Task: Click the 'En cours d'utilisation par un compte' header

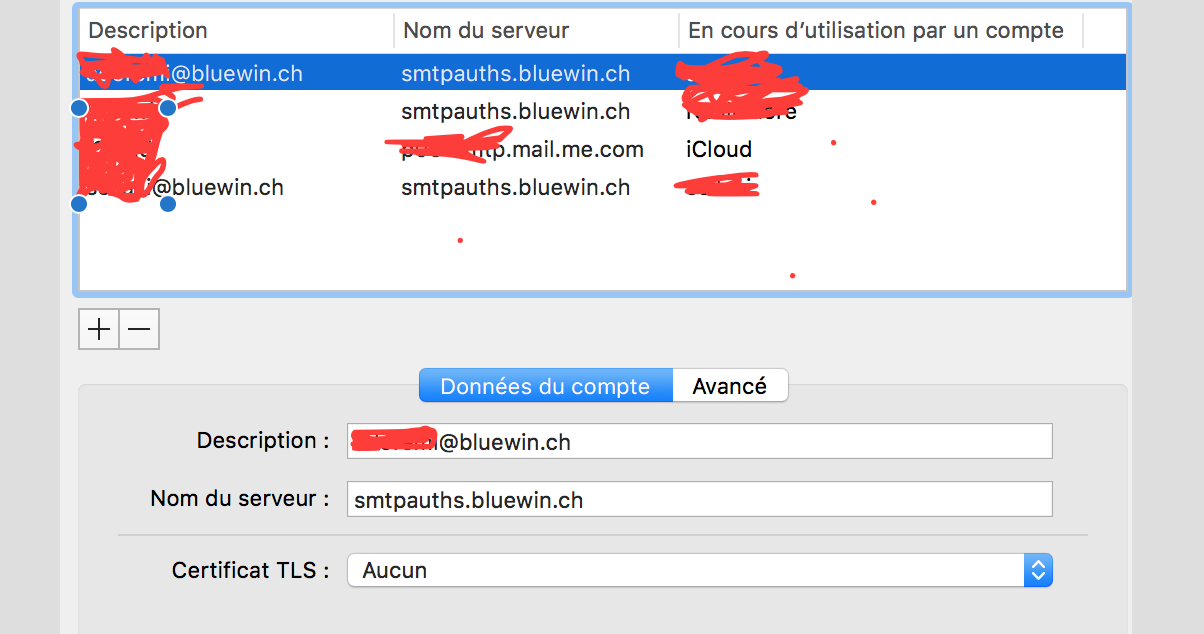Action: pos(874,30)
